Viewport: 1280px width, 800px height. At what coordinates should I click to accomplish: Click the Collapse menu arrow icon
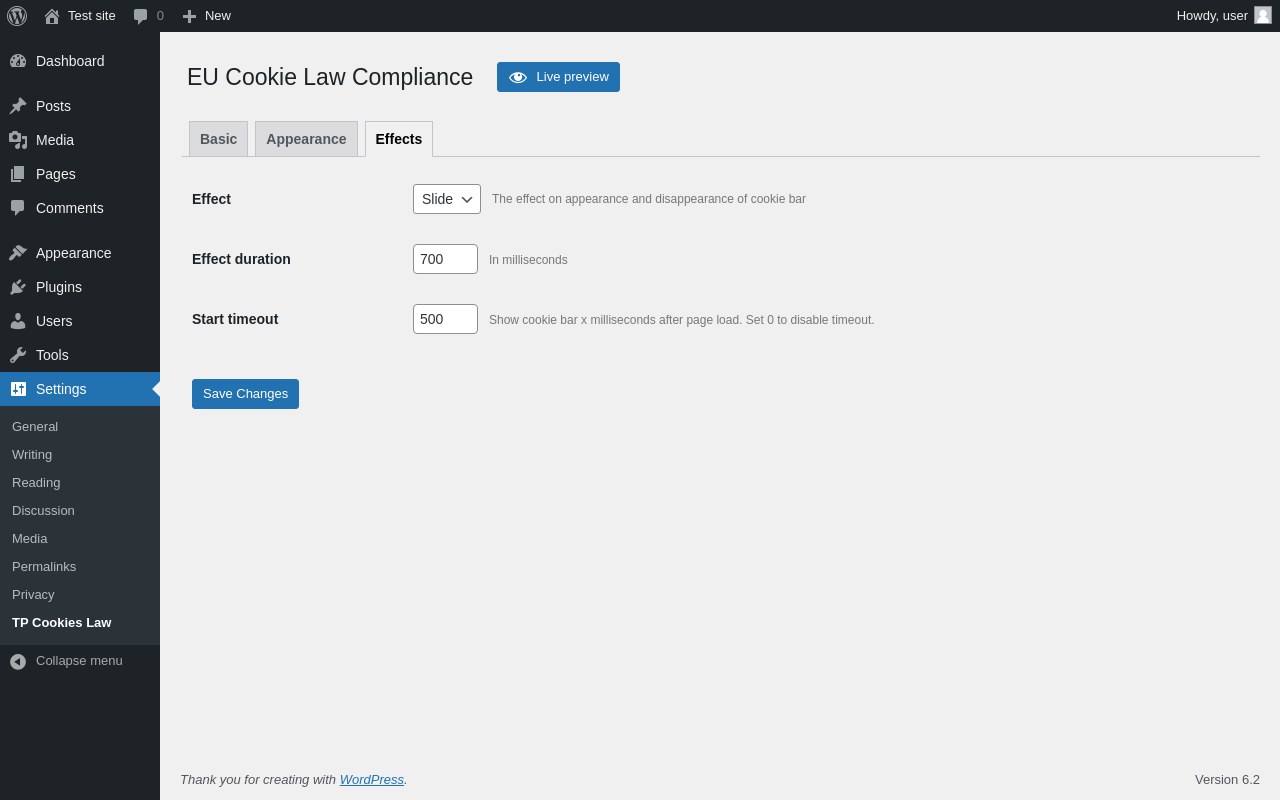[18, 661]
